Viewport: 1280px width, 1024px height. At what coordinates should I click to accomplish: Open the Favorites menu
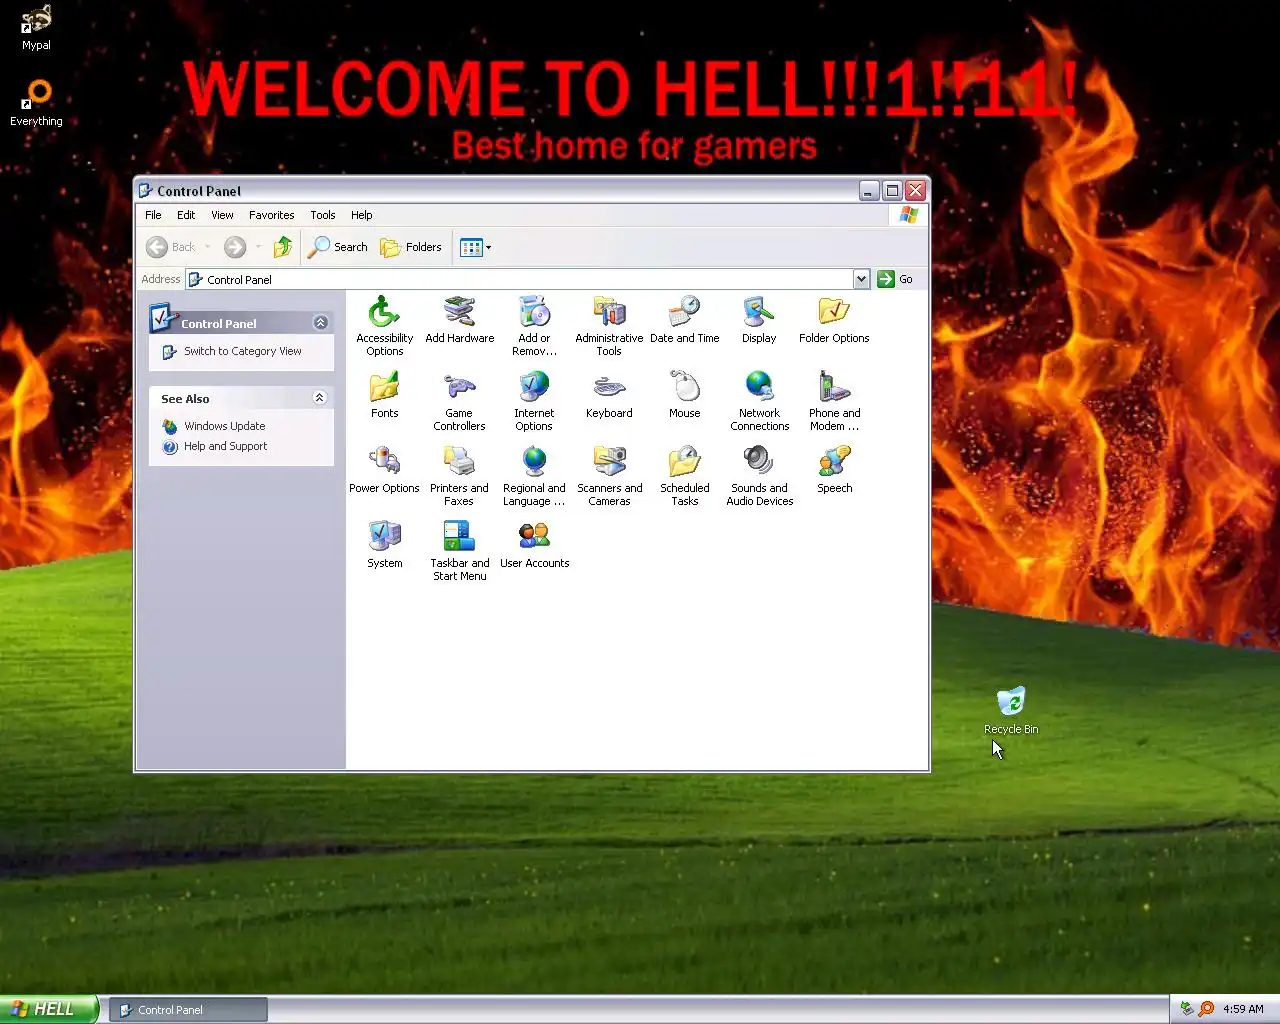pos(271,215)
